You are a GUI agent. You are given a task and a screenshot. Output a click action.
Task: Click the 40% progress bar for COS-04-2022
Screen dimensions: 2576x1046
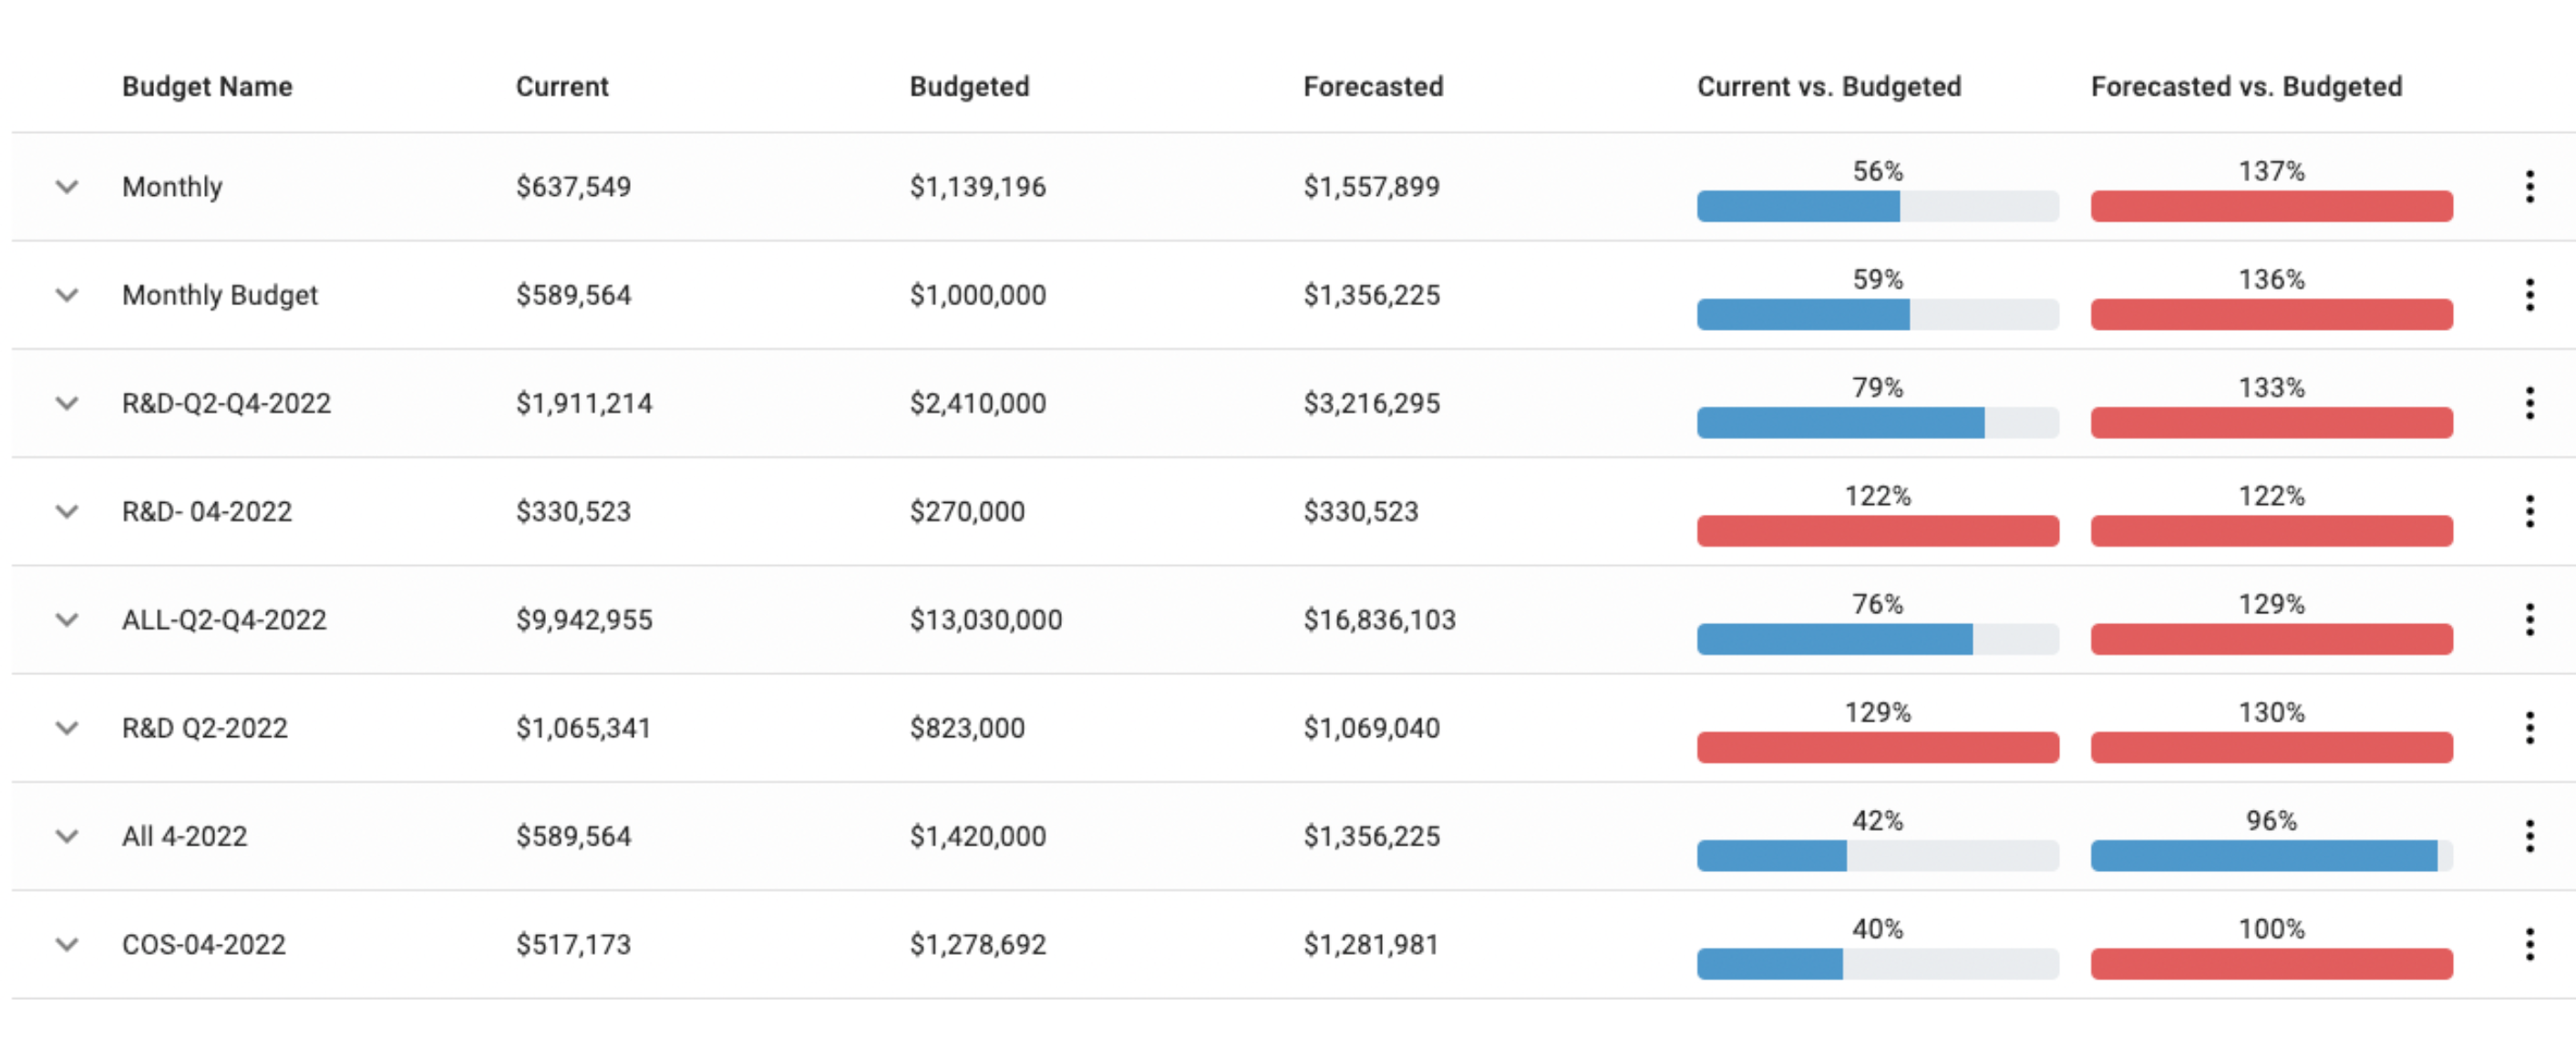[x=1878, y=964]
